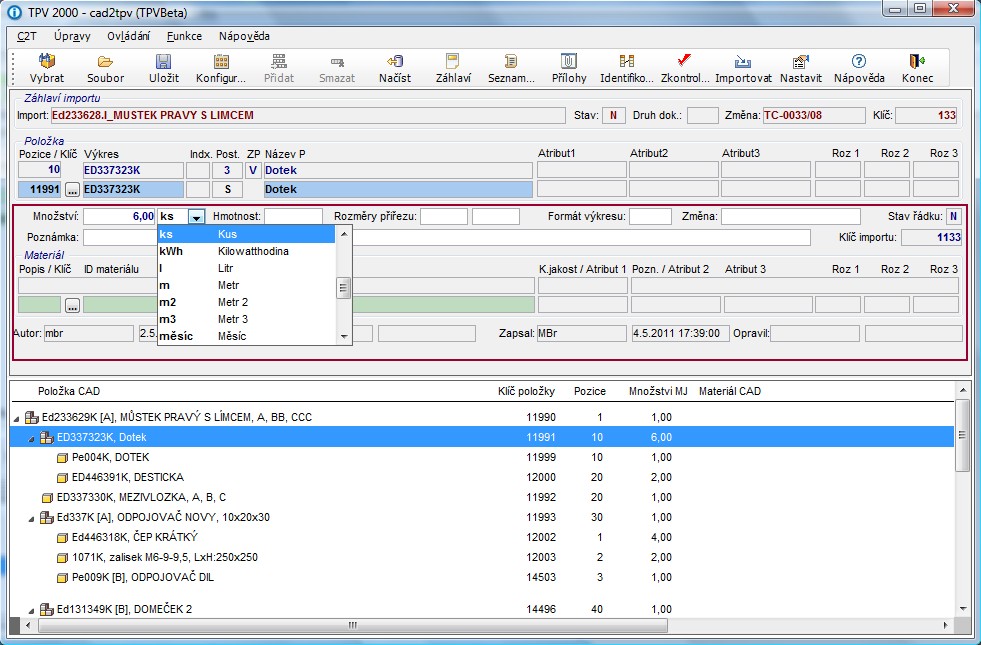Click unit list scroll down arrow

(343, 337)
